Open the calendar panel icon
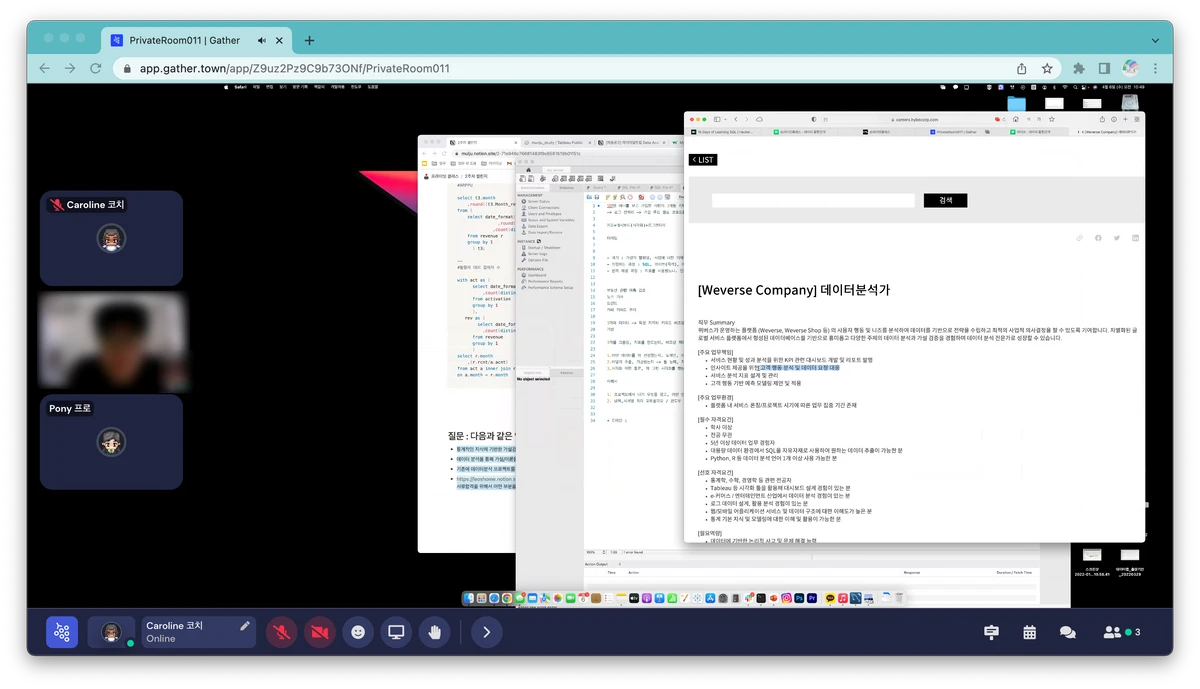Image resolution: width=1200 pixels, height=689 pixels. pos(1030,632)
